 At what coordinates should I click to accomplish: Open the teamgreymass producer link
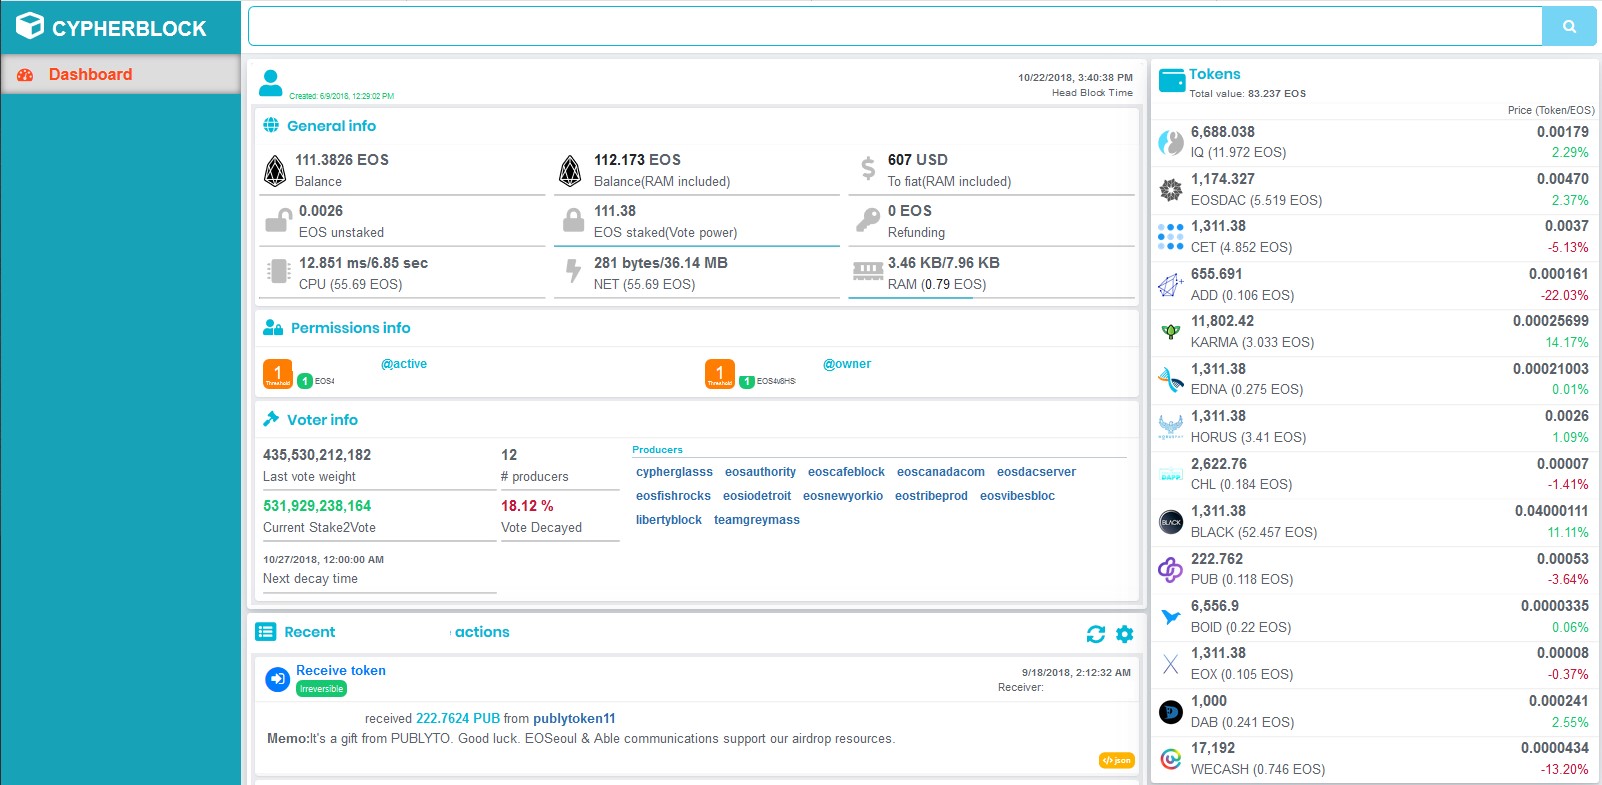tap(757, 520)
